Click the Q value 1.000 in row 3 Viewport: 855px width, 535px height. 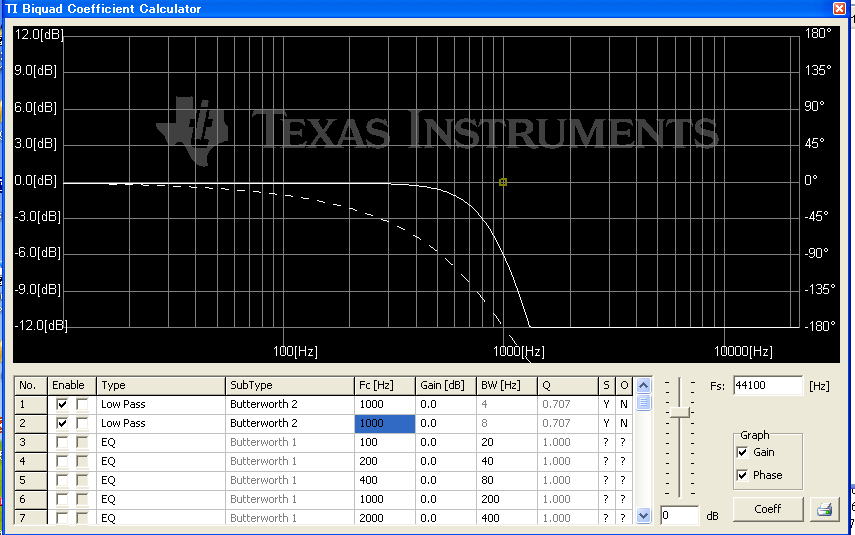tap(568, 442)
